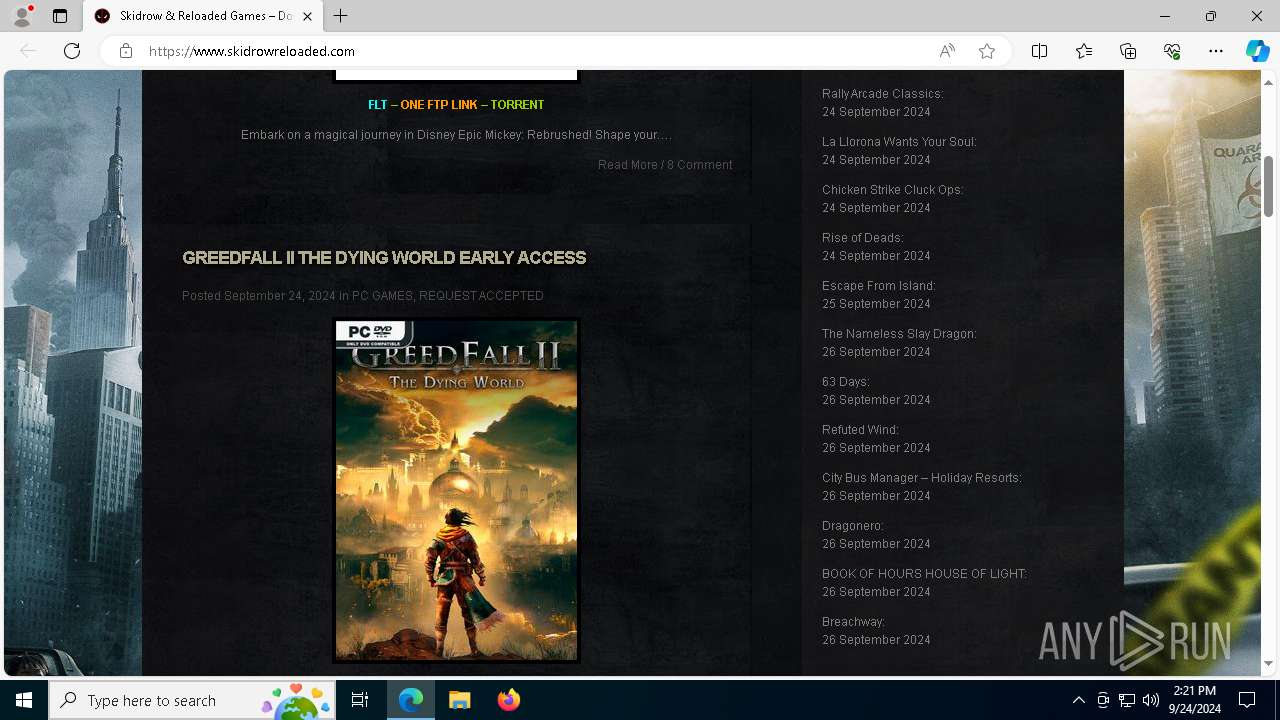Select the Skidrow & Reloaded Games tab

tap(203, 16)
